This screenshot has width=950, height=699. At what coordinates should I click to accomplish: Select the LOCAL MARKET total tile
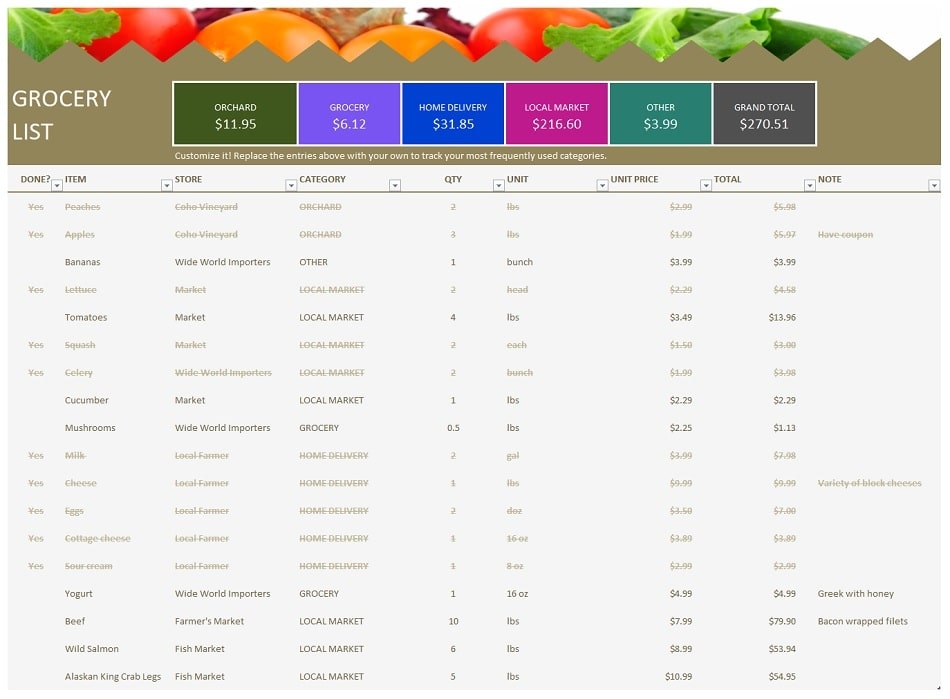[x=558, y=113]
